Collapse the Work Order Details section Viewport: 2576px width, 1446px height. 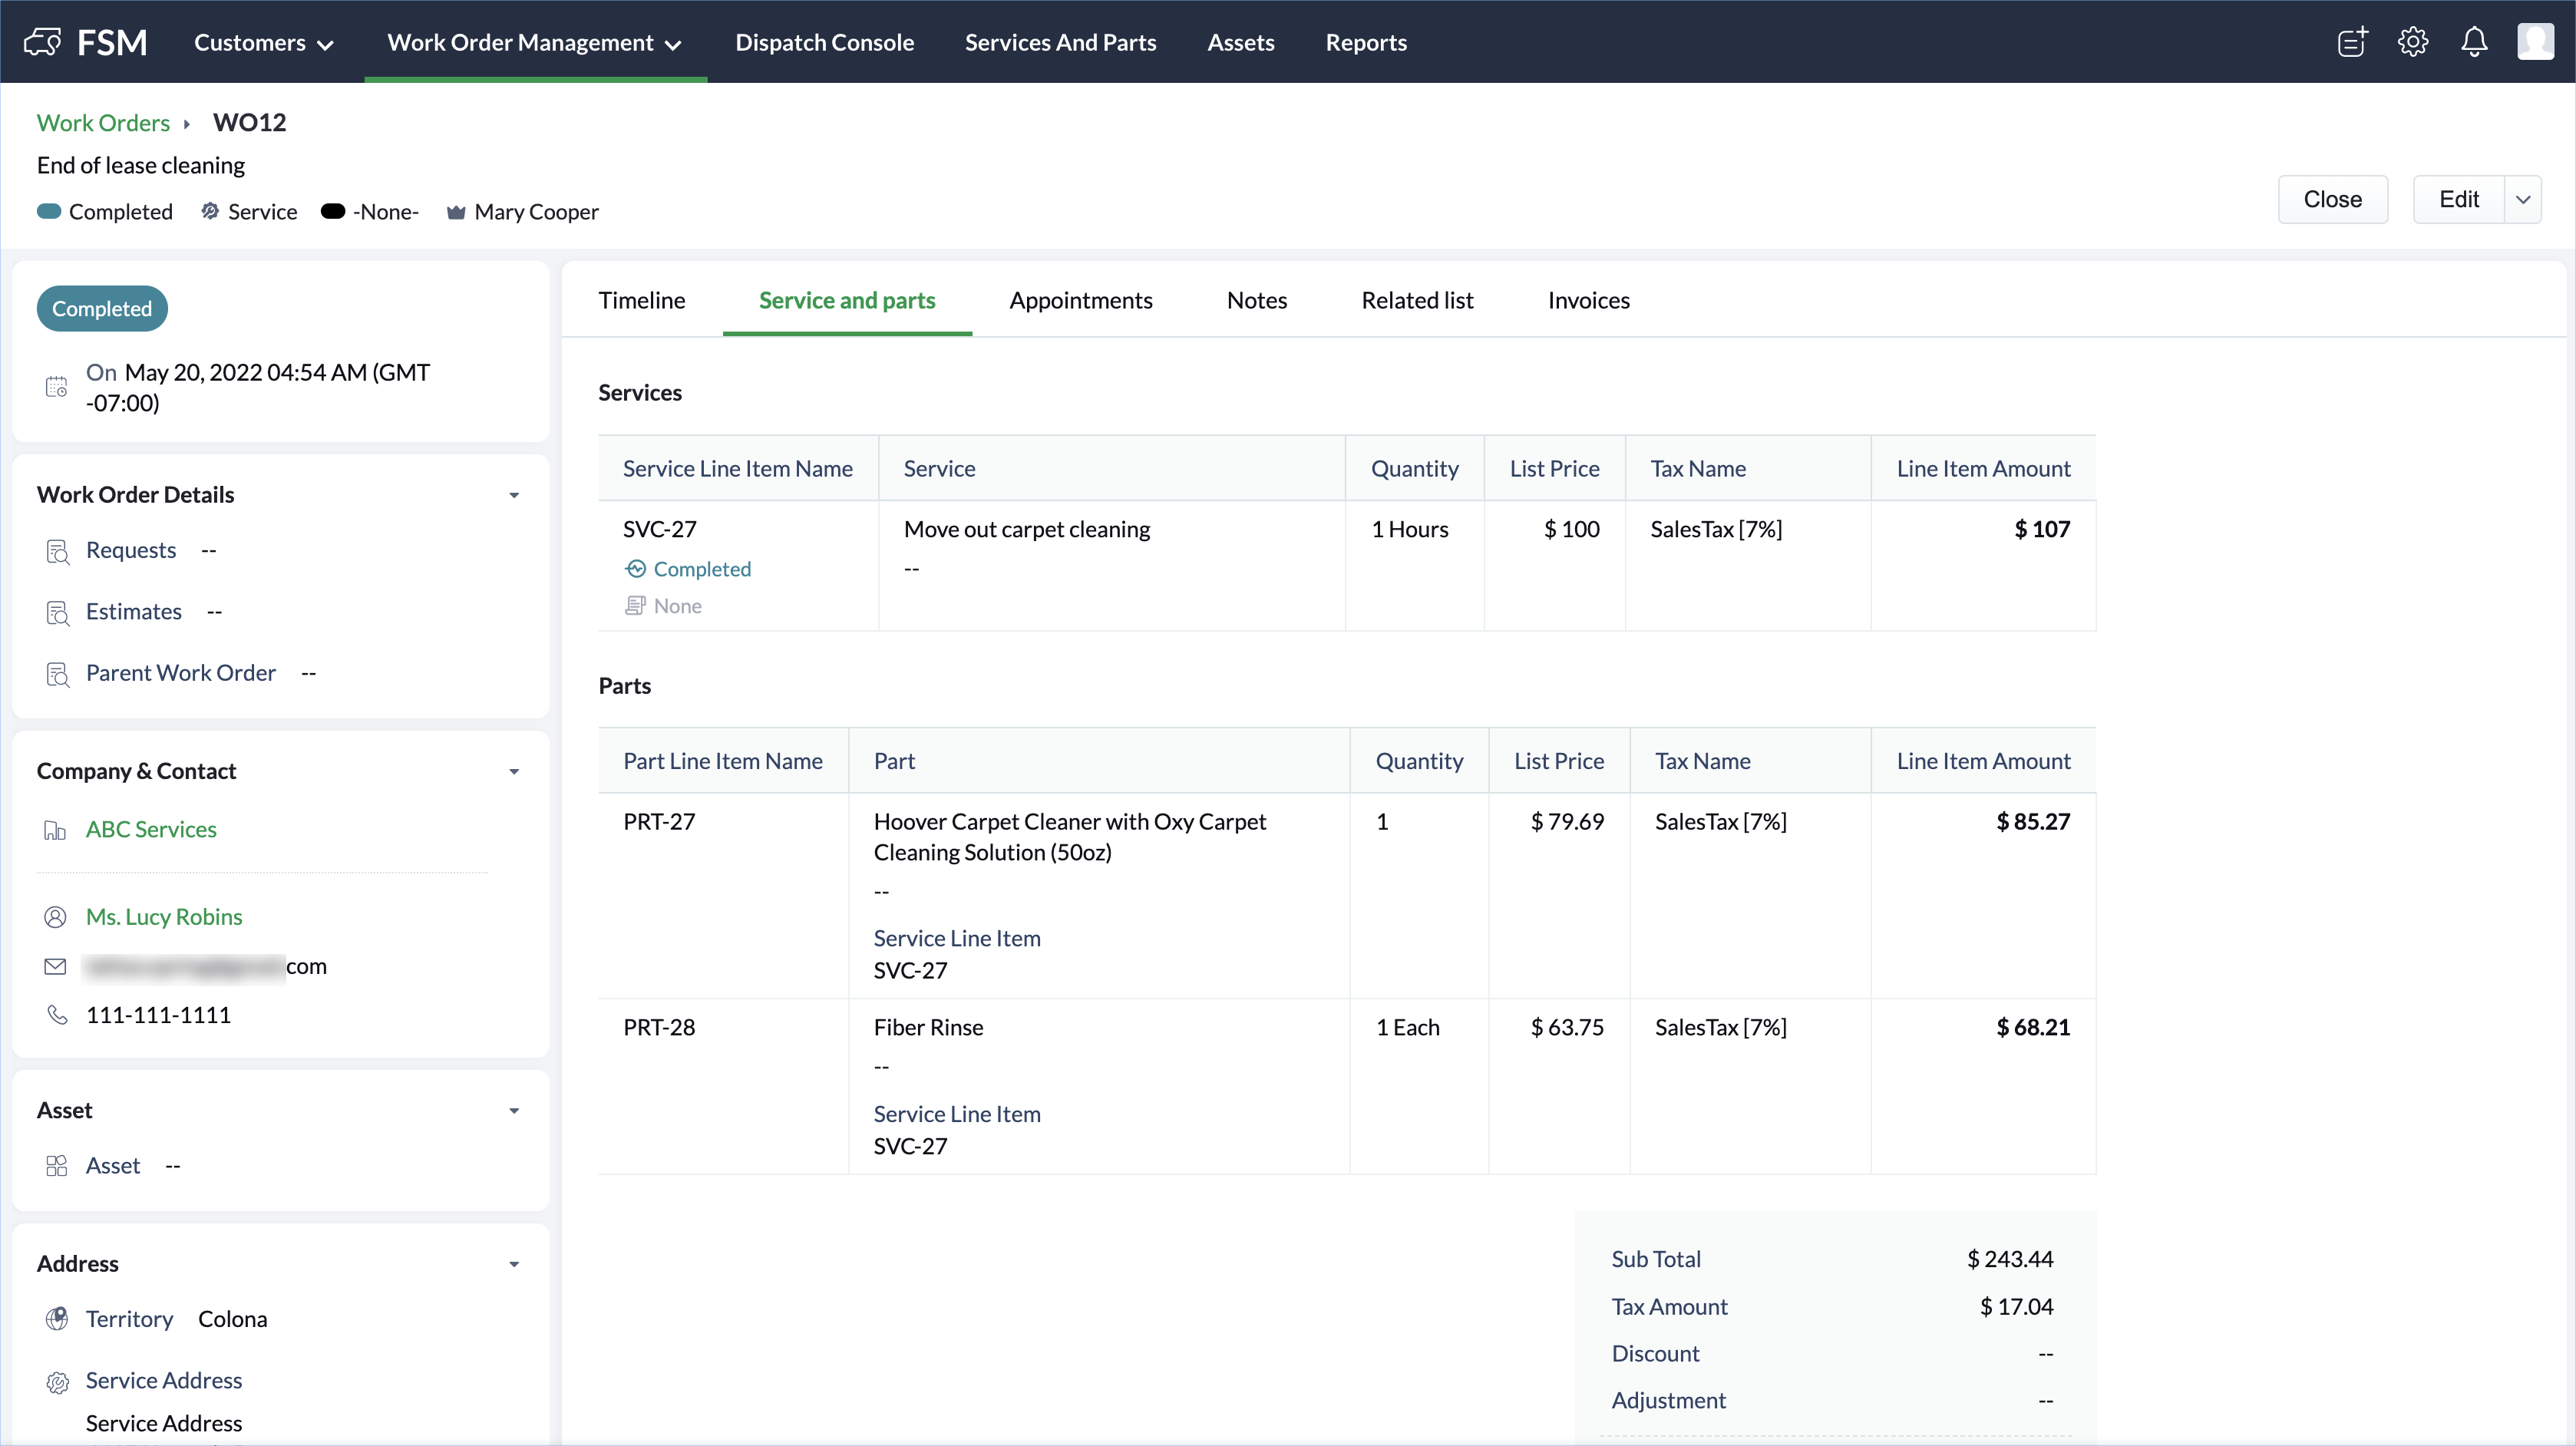(x=514, y=495)
